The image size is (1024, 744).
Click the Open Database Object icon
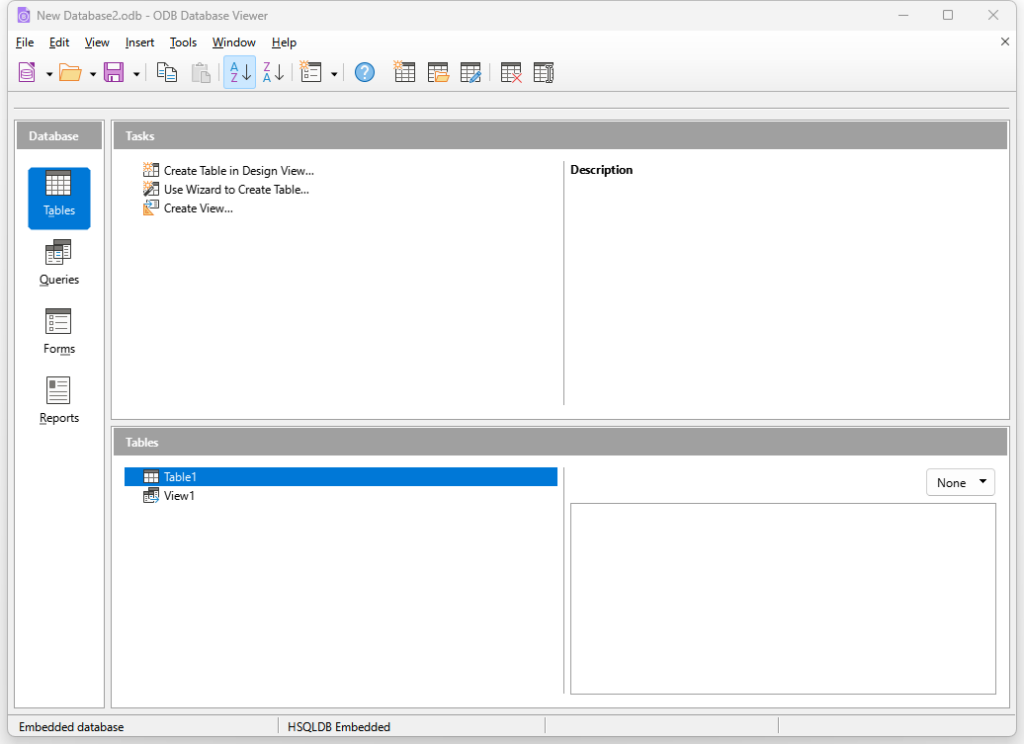point(438,73)
